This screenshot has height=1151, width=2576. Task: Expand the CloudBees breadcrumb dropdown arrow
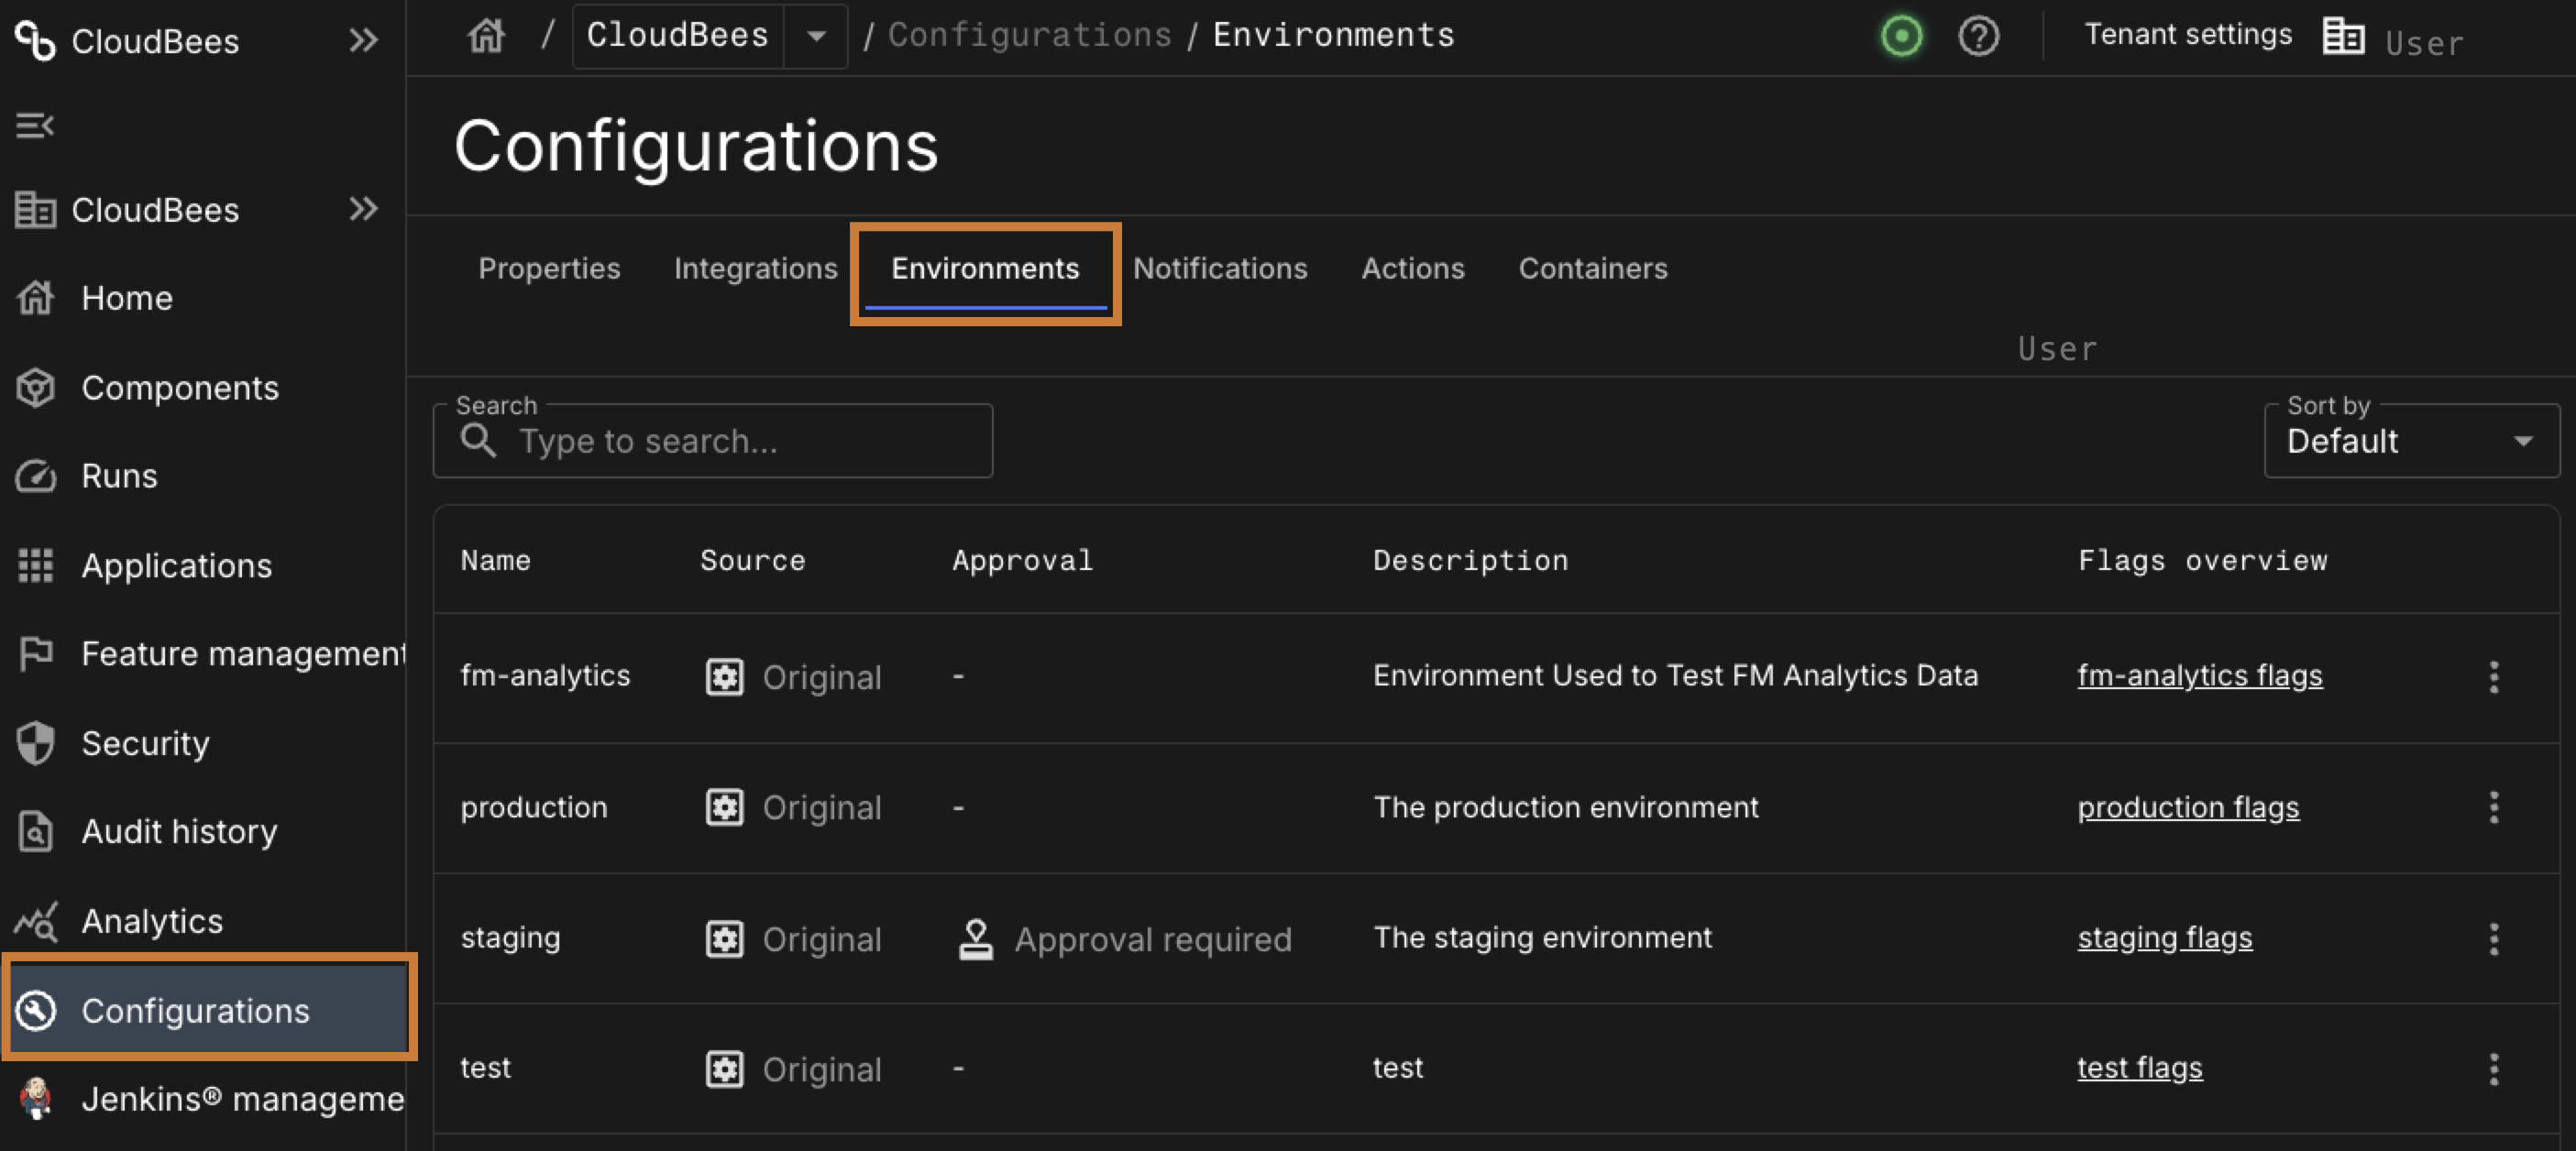pyautogui.click(x=816, y=36)
